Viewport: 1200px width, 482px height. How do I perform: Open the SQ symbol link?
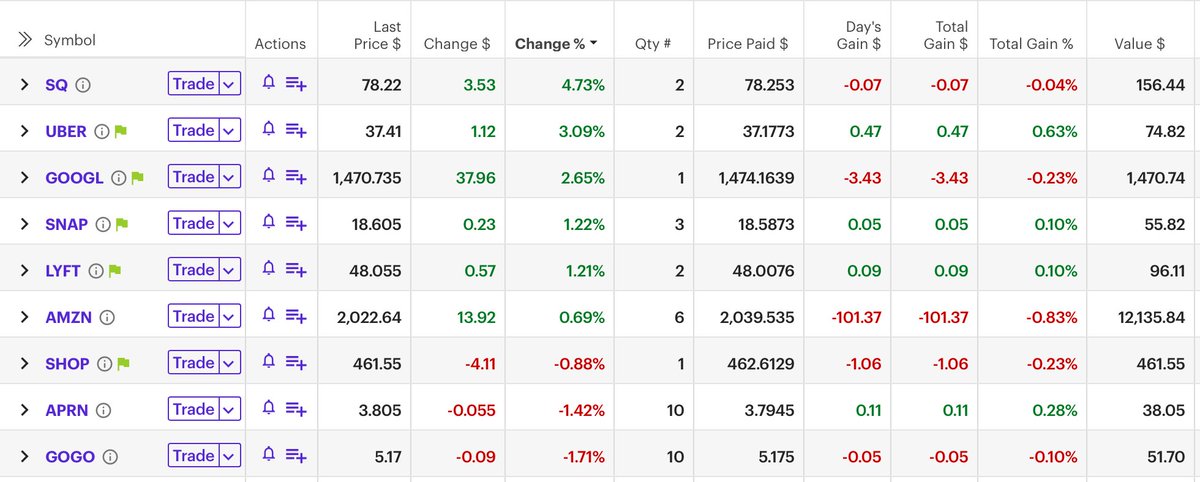(57, 86)
